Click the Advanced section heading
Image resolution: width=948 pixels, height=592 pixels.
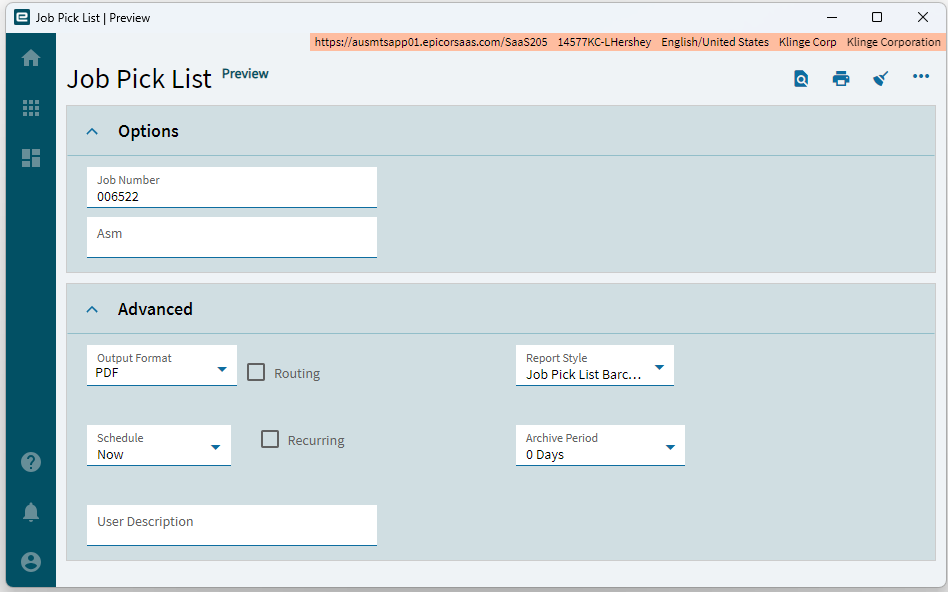[155, 309]
